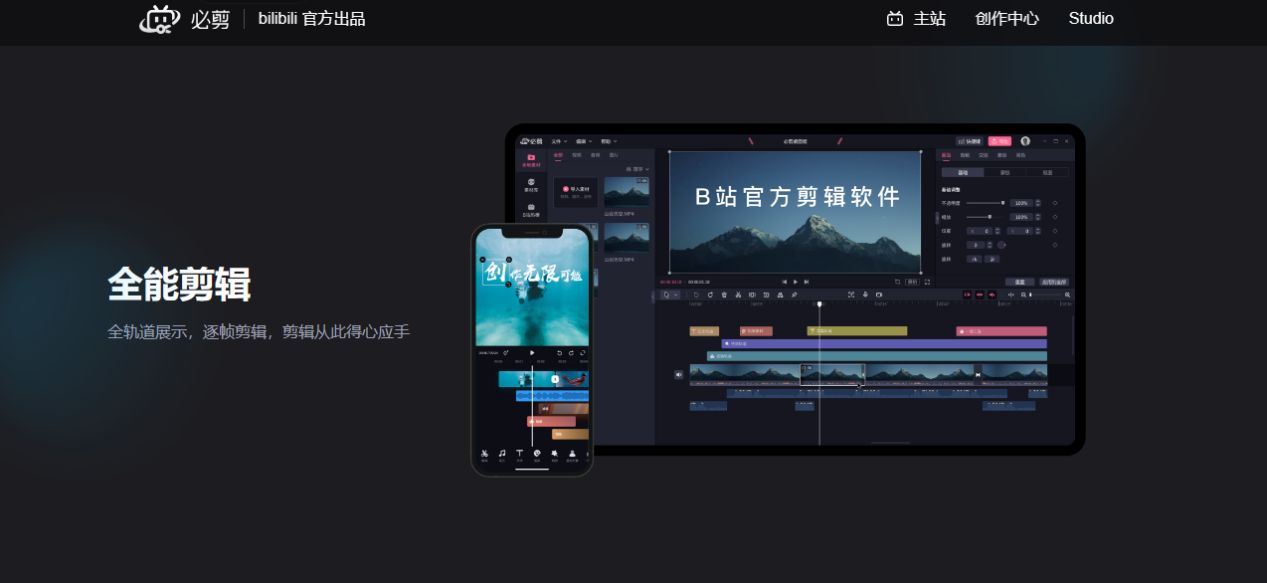
Task: Click the 必剪 logo in the header
Action: pyautogui.click(x=184, y=18)
